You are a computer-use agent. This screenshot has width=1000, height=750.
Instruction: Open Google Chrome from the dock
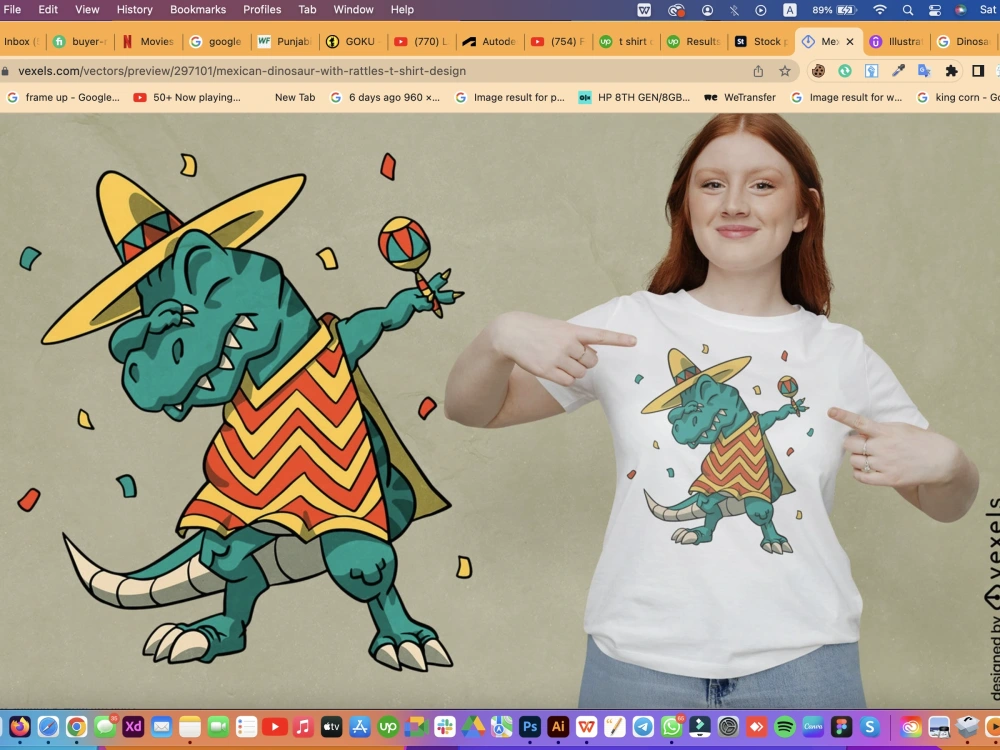click(x=77, y=726)
